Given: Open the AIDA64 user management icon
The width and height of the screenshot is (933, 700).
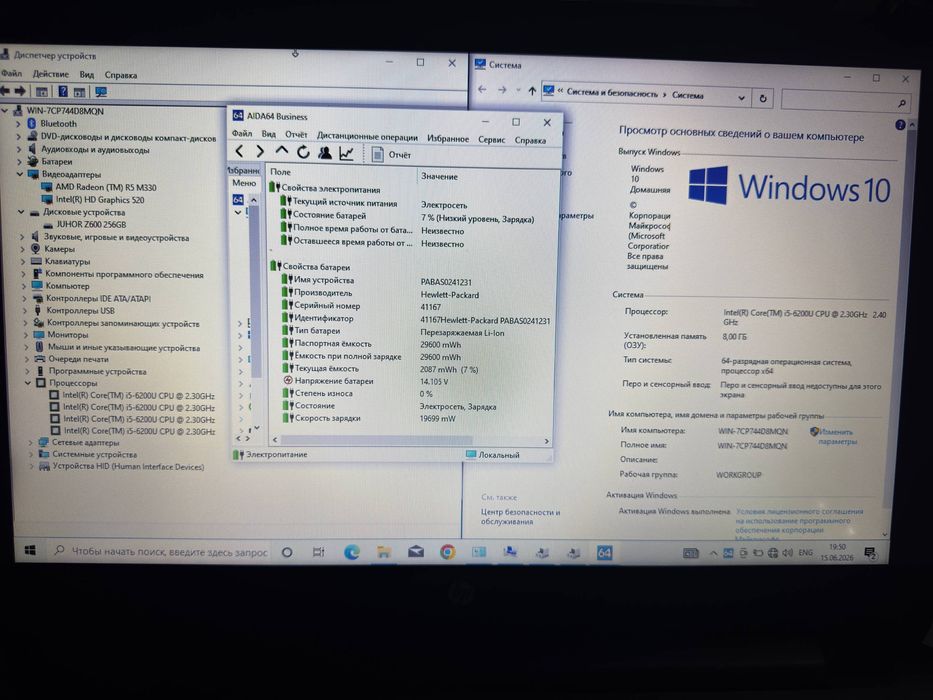Looking at the screenshot, I should [325, 153].
